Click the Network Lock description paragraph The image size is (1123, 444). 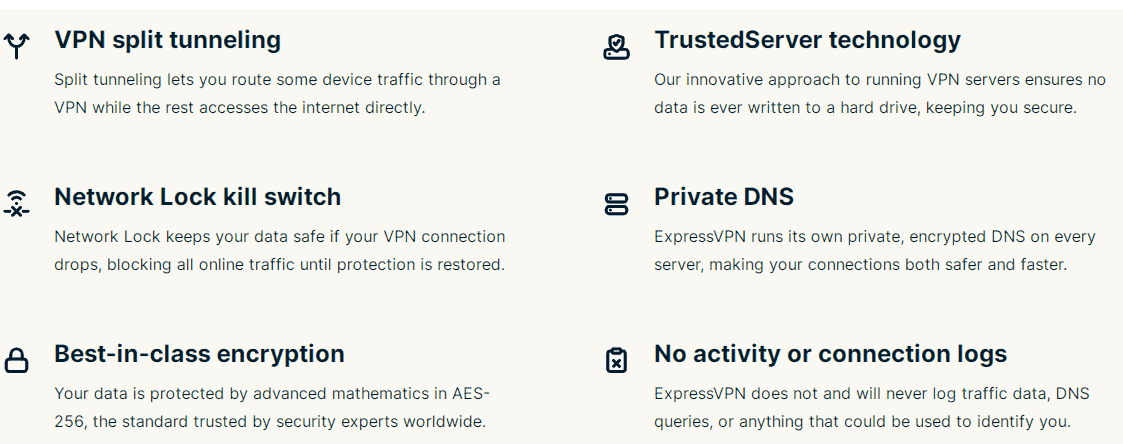(279, 251)
